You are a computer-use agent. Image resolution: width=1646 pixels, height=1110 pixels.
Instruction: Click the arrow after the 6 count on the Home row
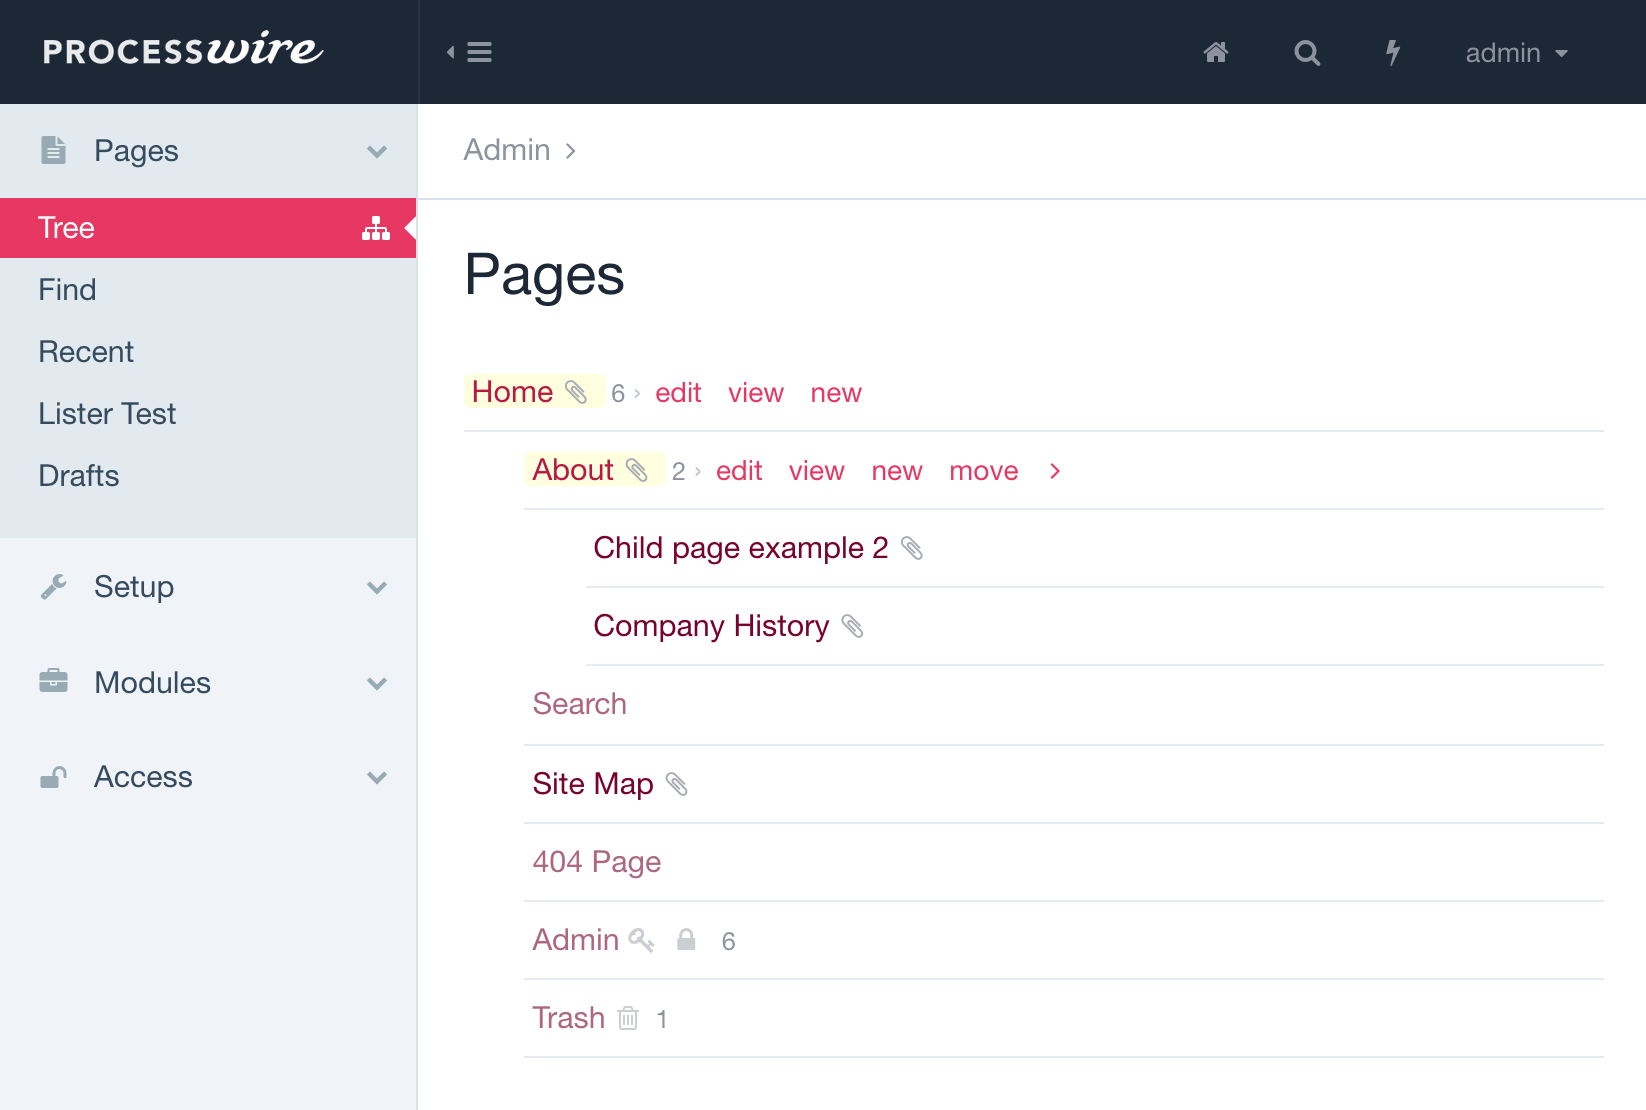(x=637, y=393)
